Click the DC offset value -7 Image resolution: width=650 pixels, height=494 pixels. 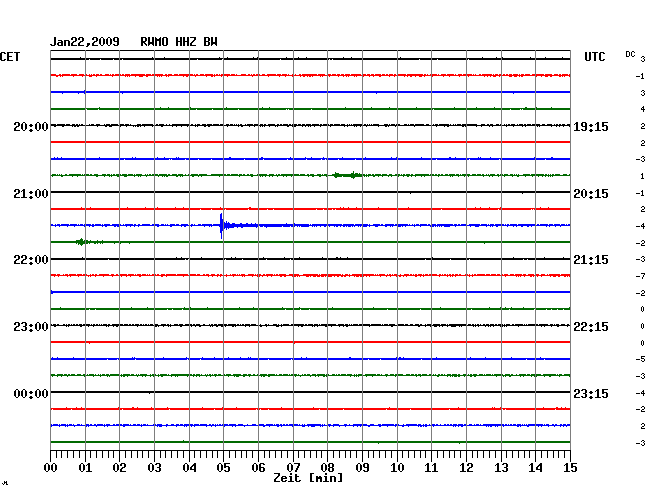[640, 276]
